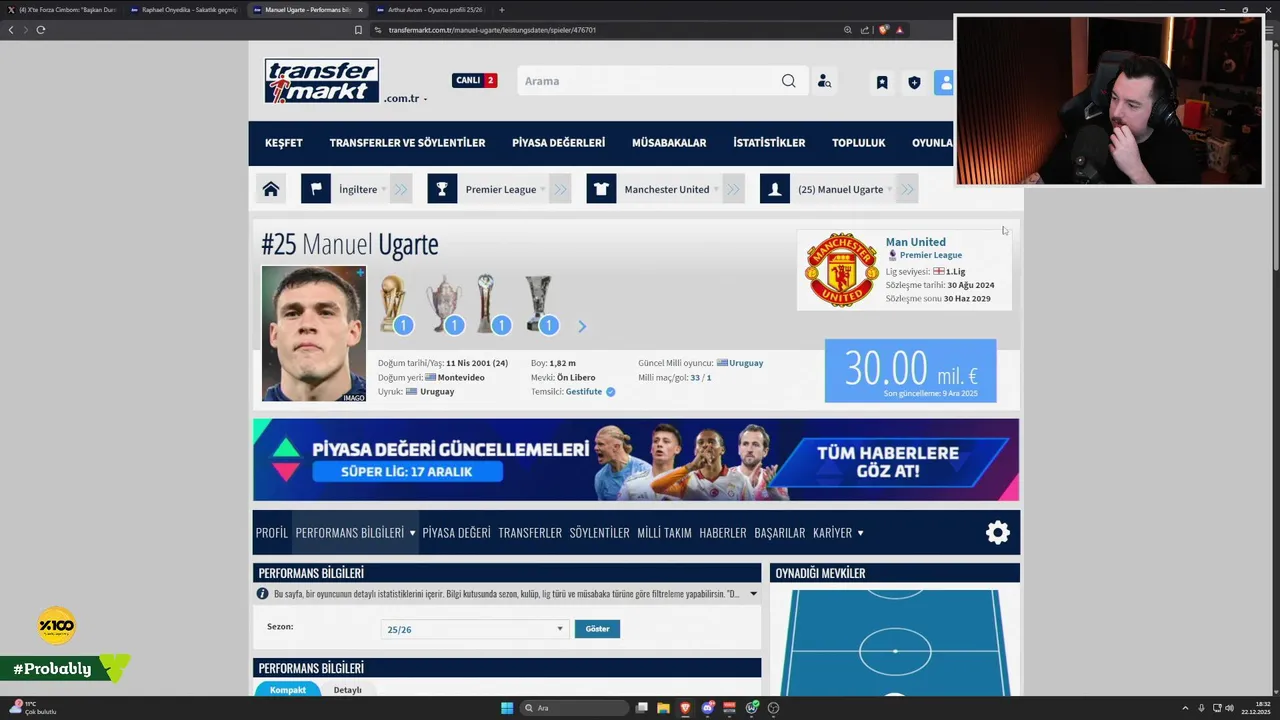Viewport: 1280px width, 720px height.
Task: Click the second silver cup trophy
Action: [x=443, y=304]
